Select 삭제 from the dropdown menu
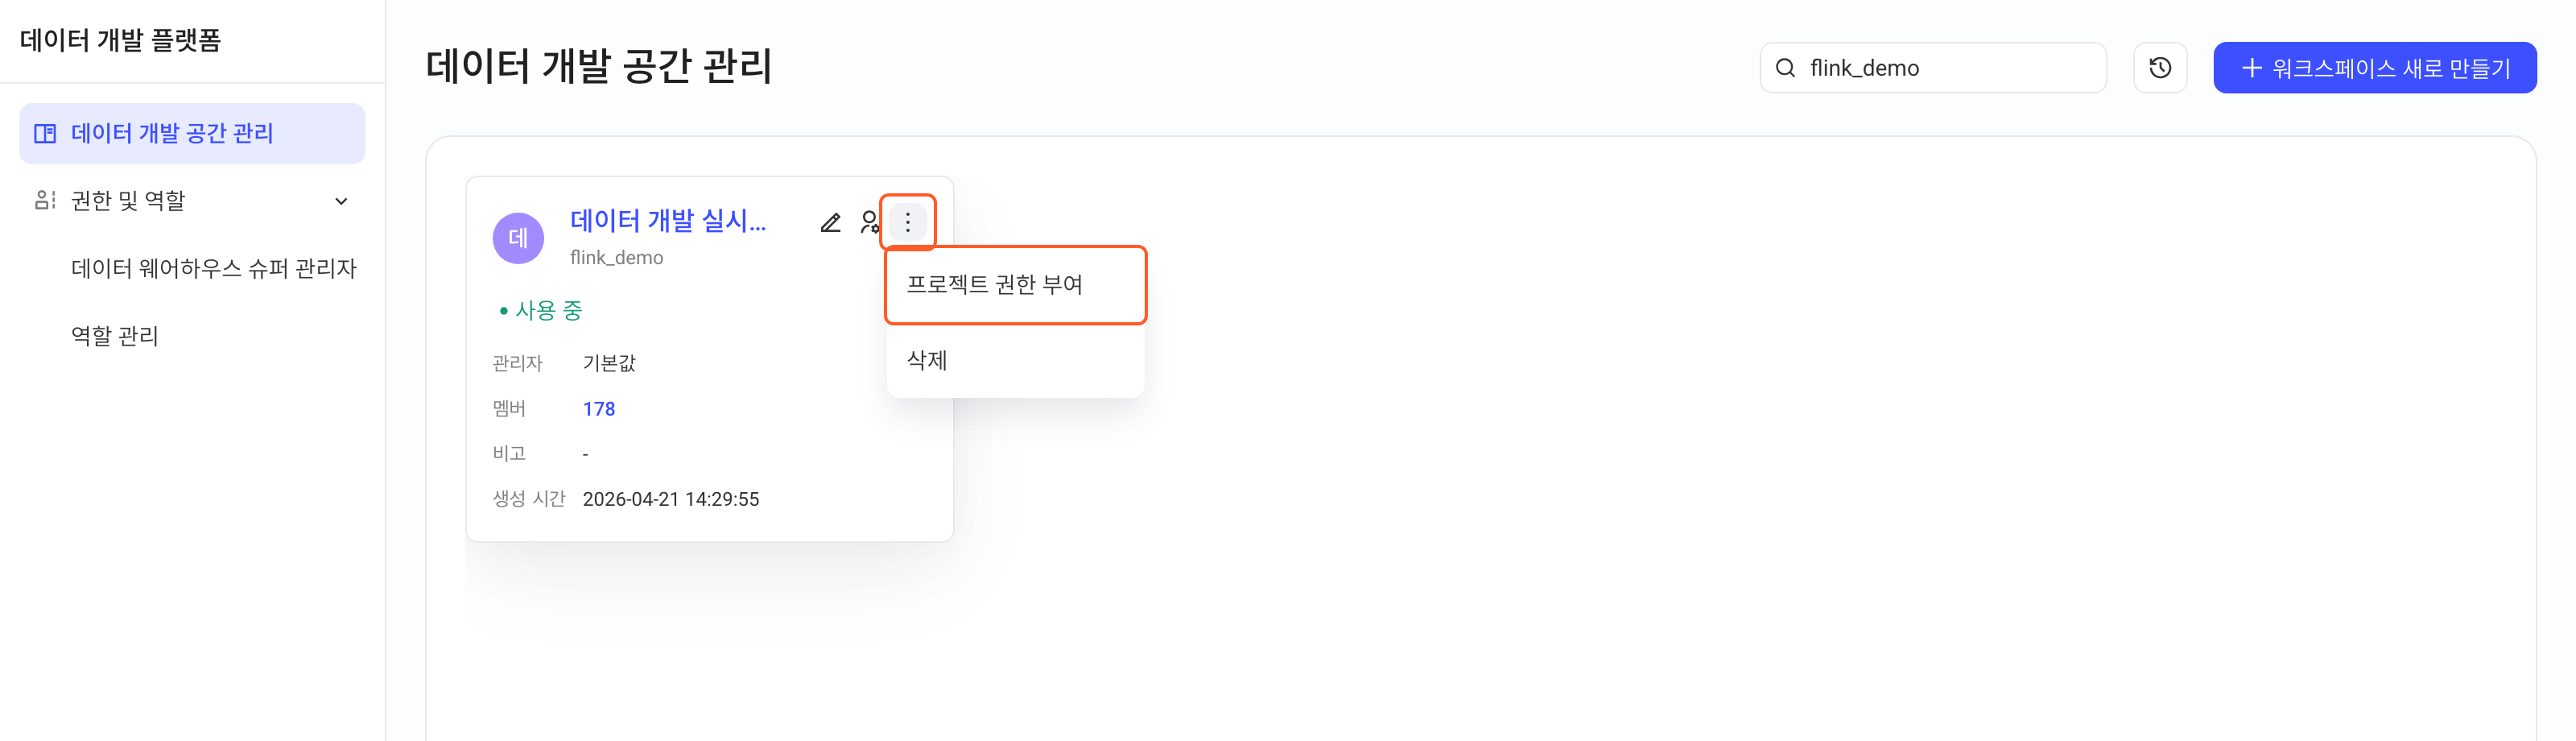 click(1015, 360)
